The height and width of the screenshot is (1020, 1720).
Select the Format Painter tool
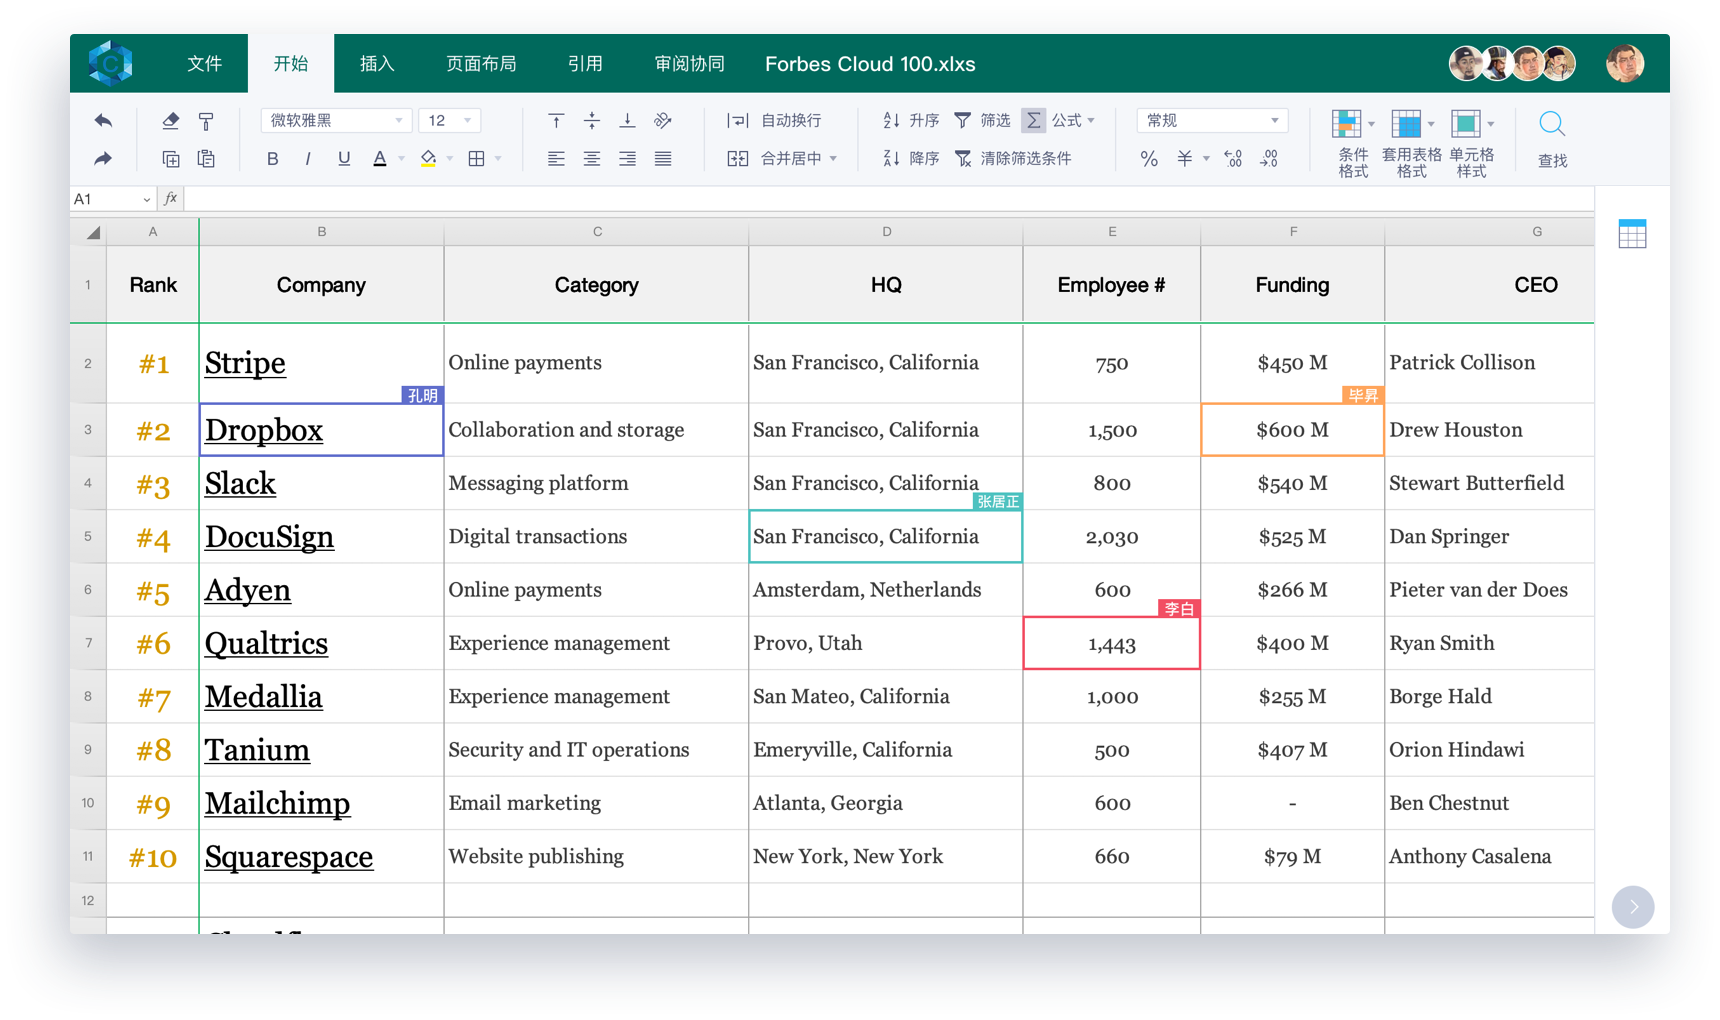206,121
